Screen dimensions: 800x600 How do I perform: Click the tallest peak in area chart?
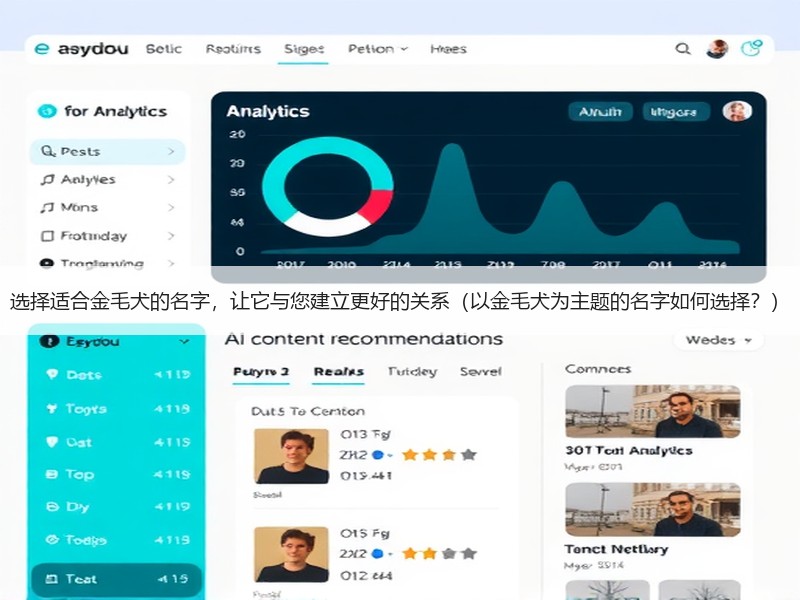click(452, 149)
